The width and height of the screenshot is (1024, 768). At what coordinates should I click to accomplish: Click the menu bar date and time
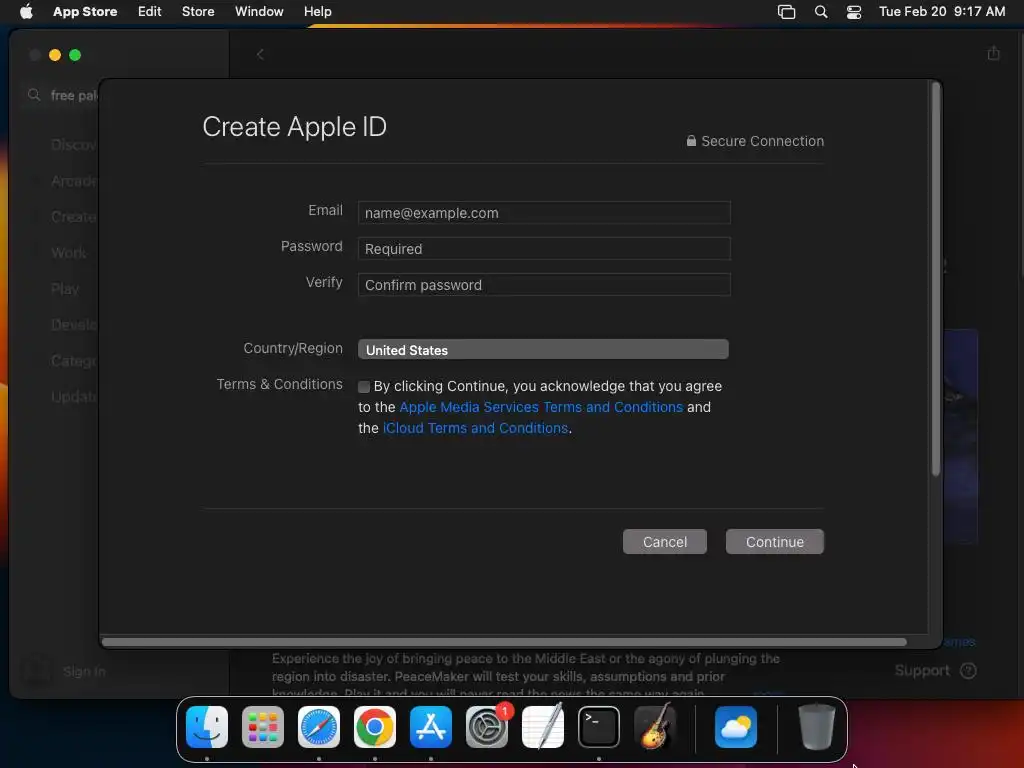pos(942,12)
